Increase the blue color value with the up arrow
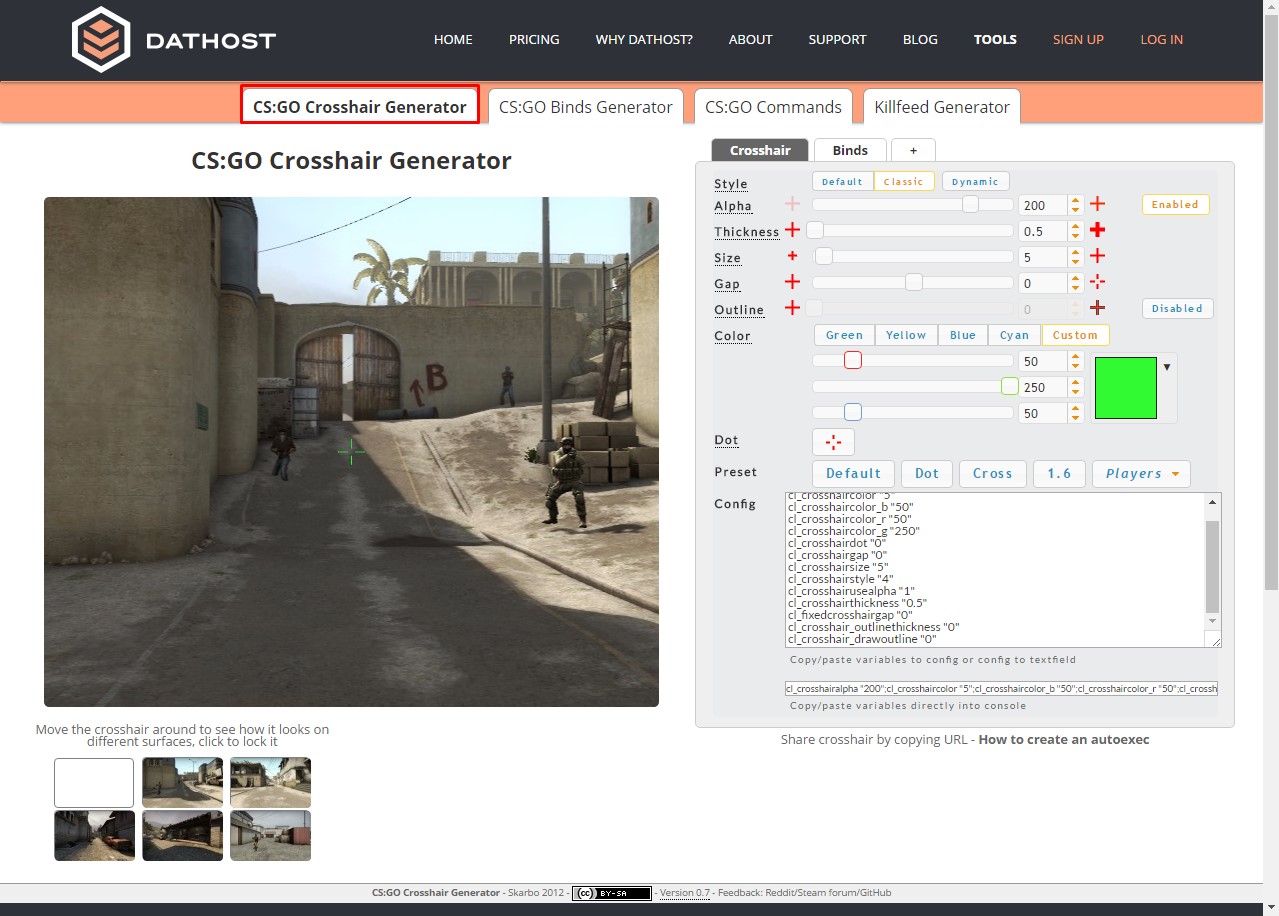Viewport: 1279px width, 916px height. [x=1075, y=408]
